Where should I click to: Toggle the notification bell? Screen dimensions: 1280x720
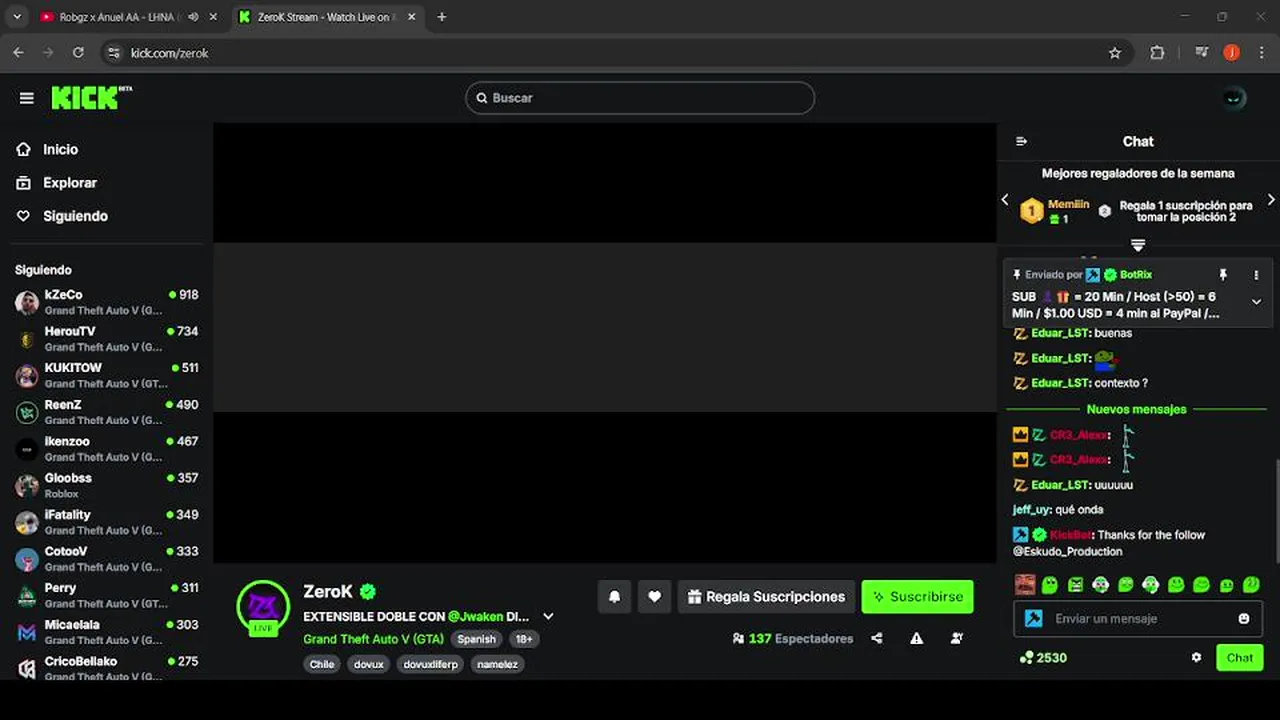pyautogui.click(x=614, y=597)
